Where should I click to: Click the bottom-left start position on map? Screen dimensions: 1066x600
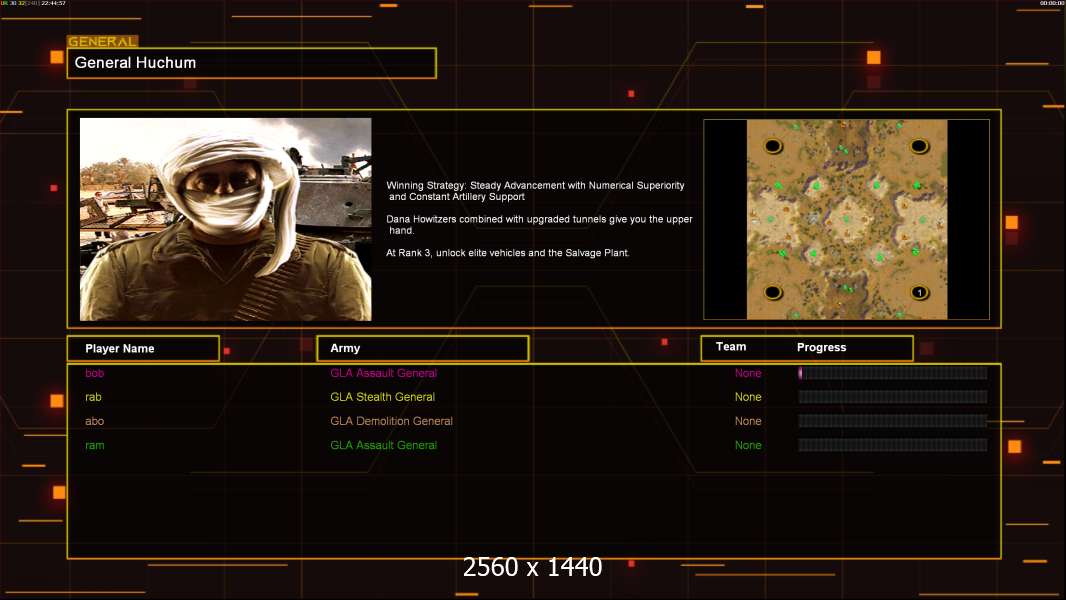pyautogui.click(x=773, y=293)
